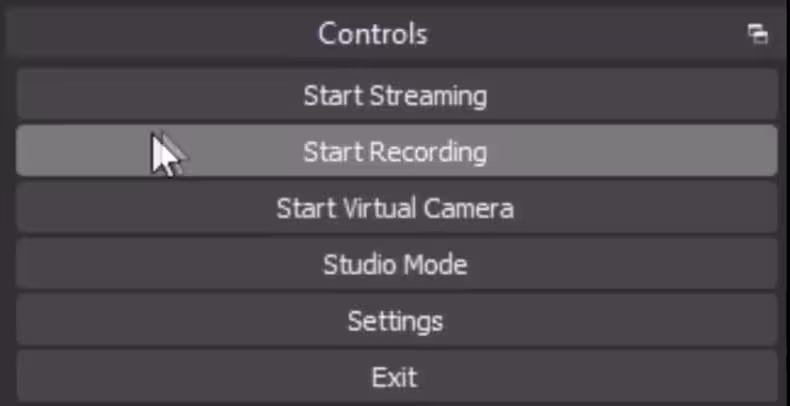
Task: Quit OBS using Exit
Action: pyautogui.click(x=396, y=377)
